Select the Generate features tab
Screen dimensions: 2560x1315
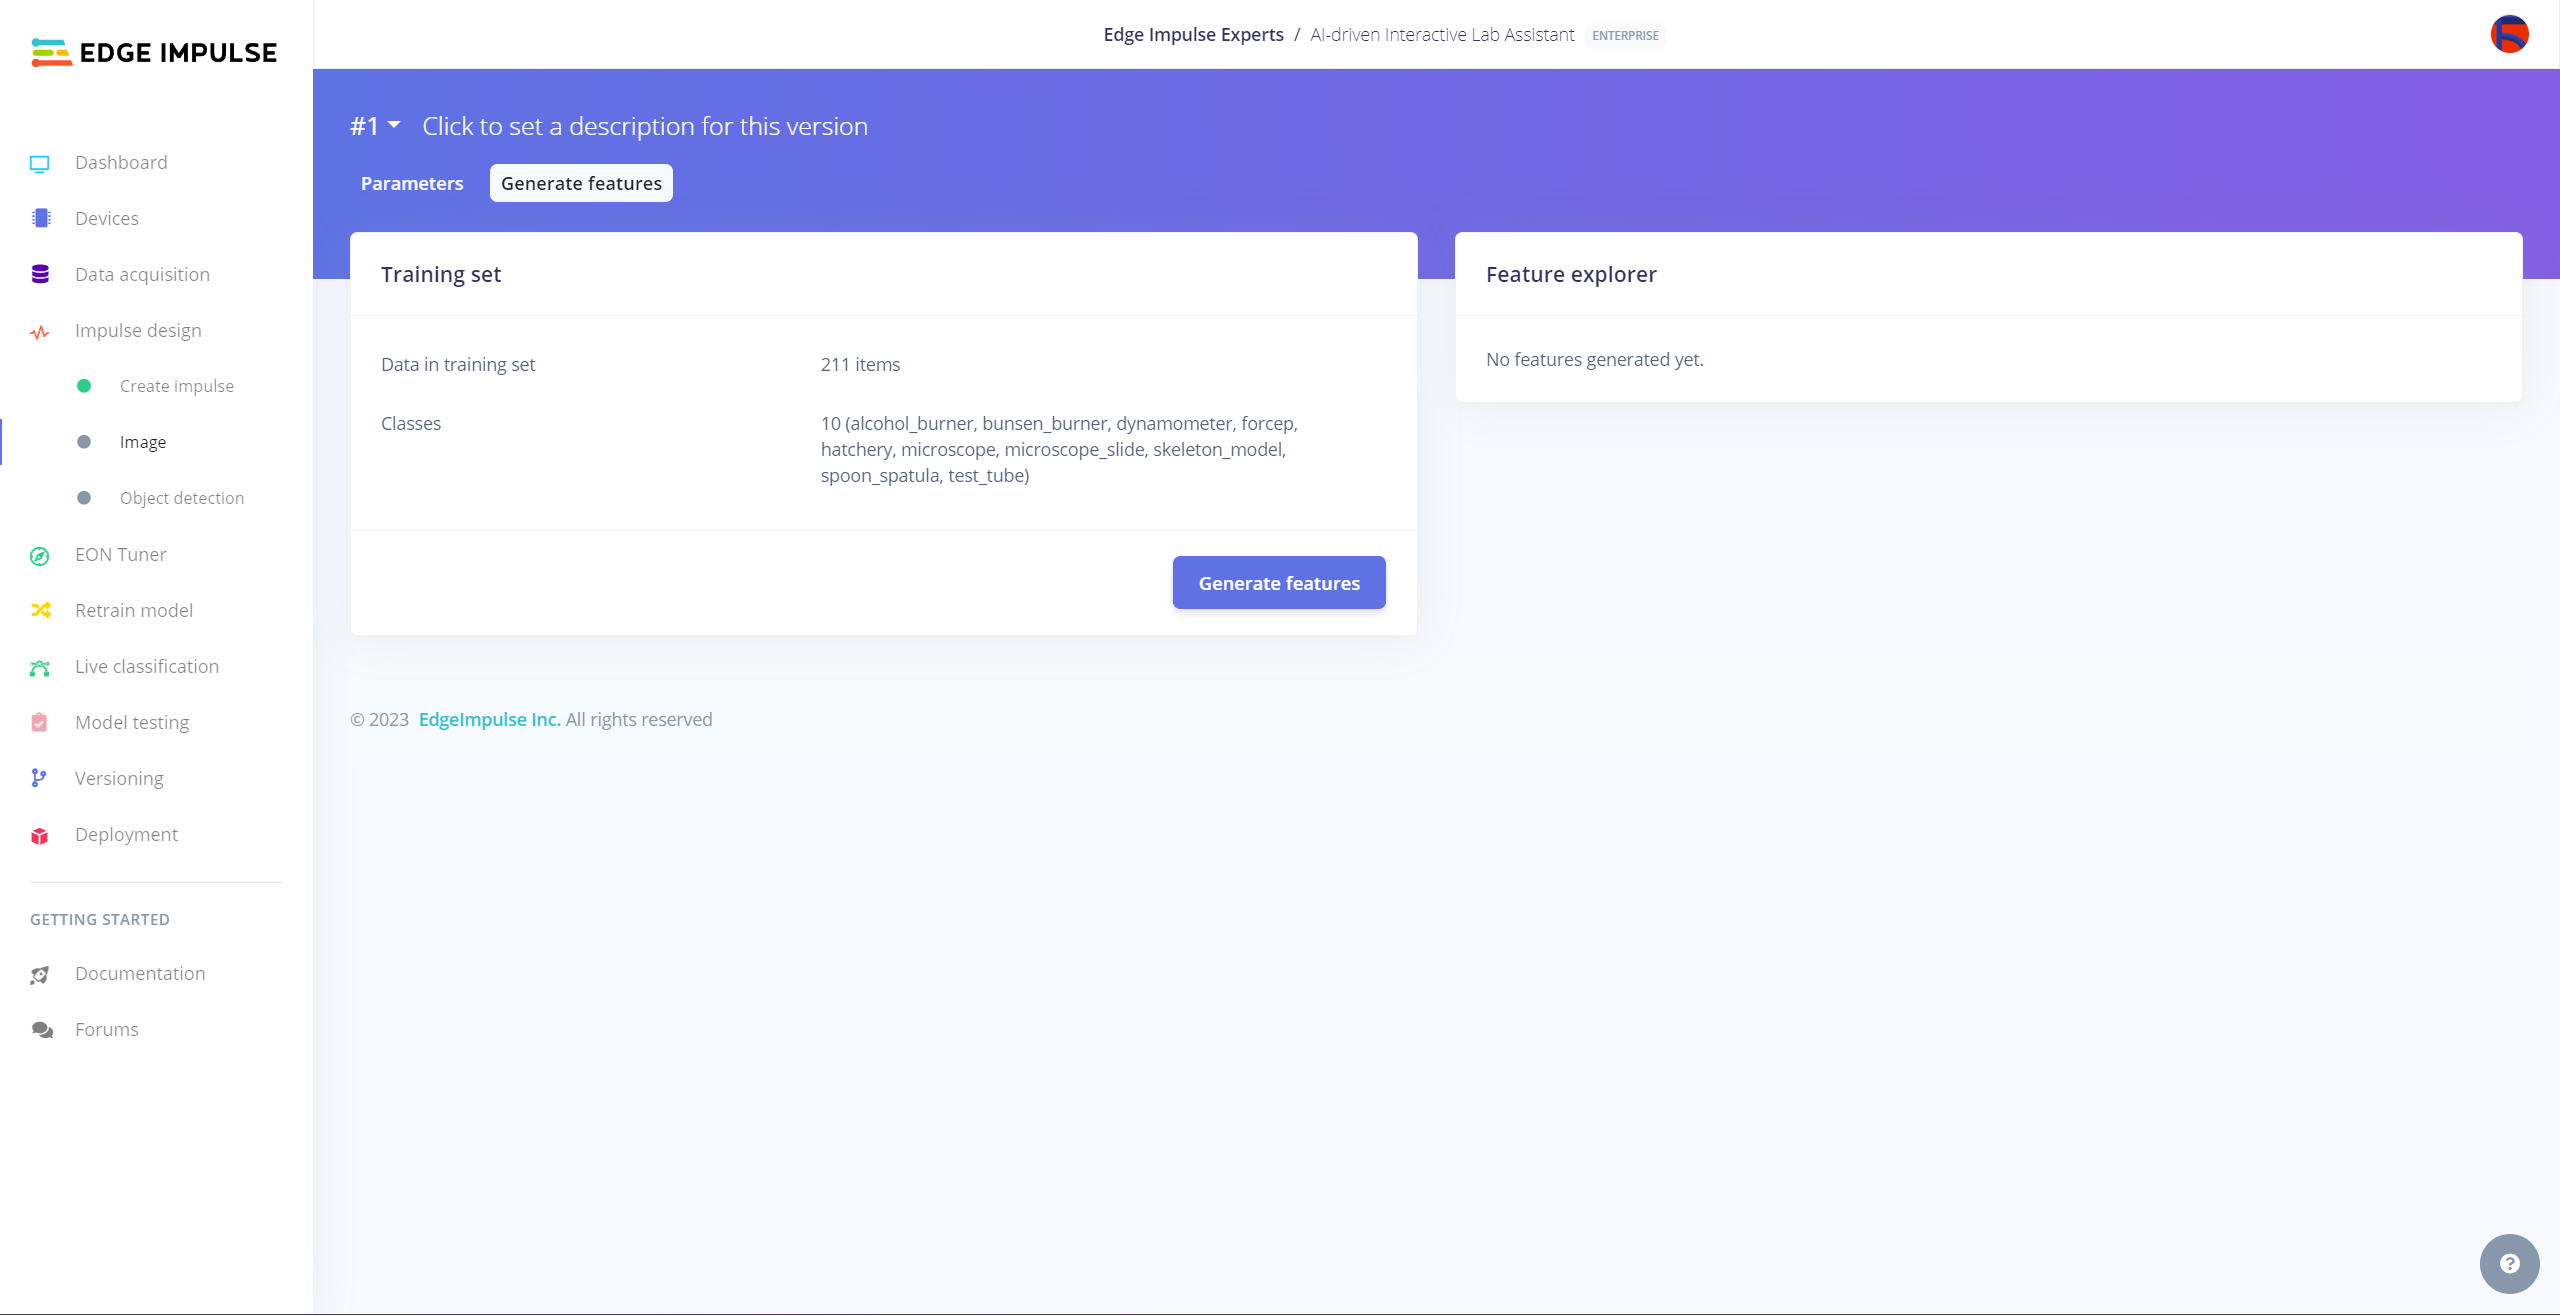pos(581,183)
